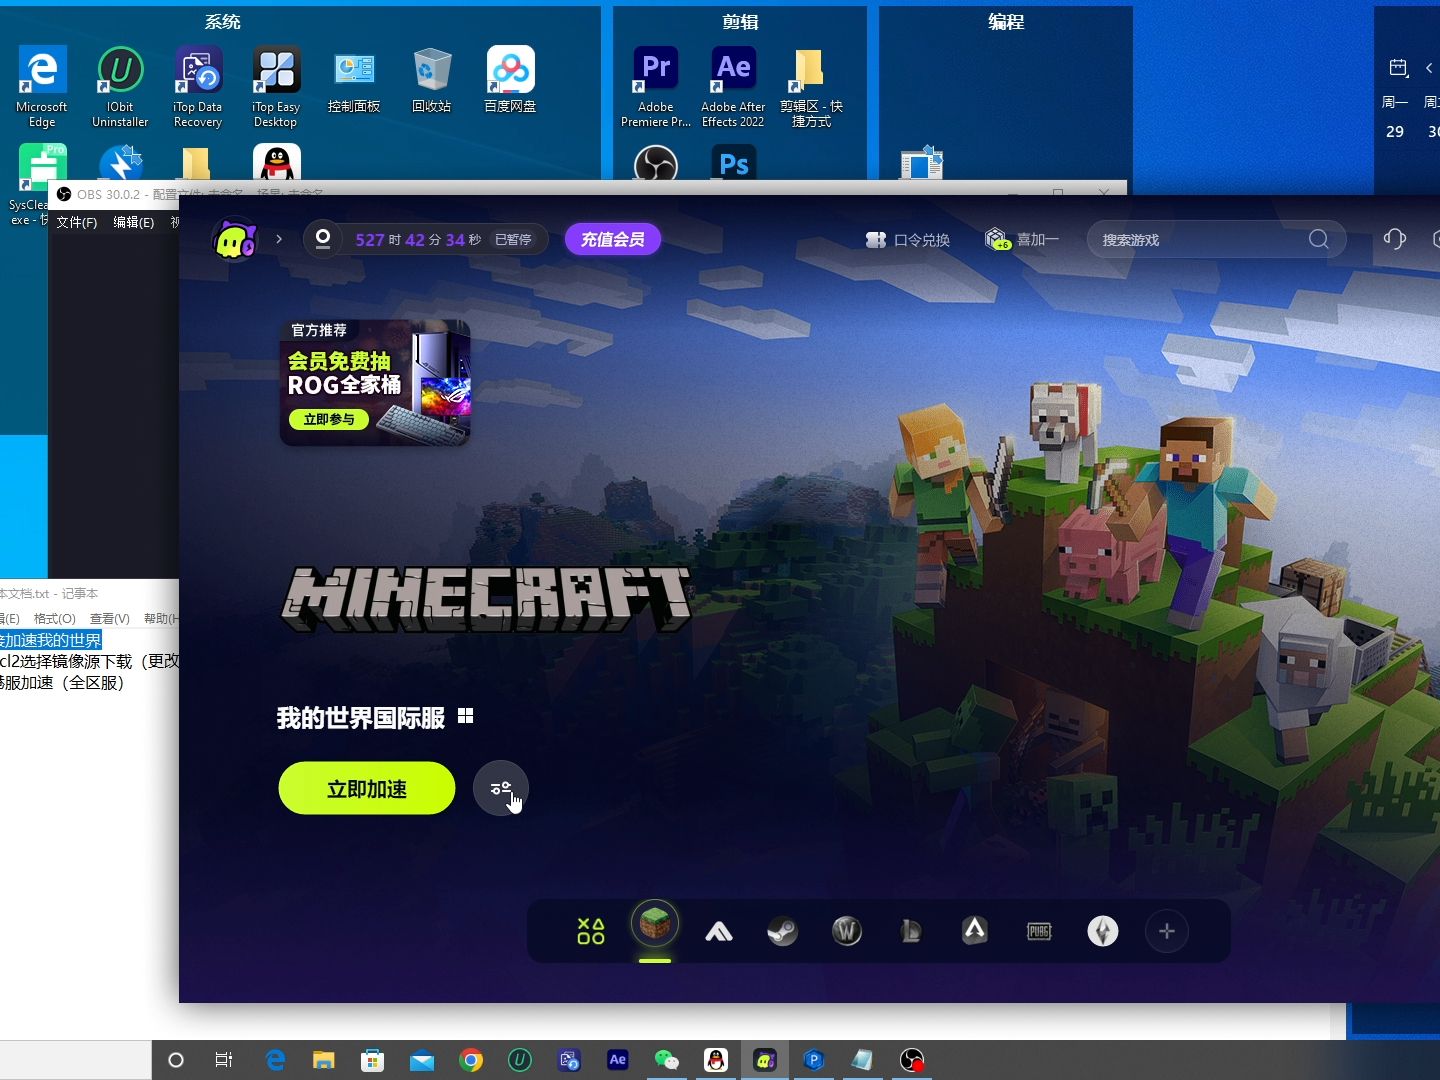
Task: Click 立即参与 on the promo banner
Action: [329, 419]
